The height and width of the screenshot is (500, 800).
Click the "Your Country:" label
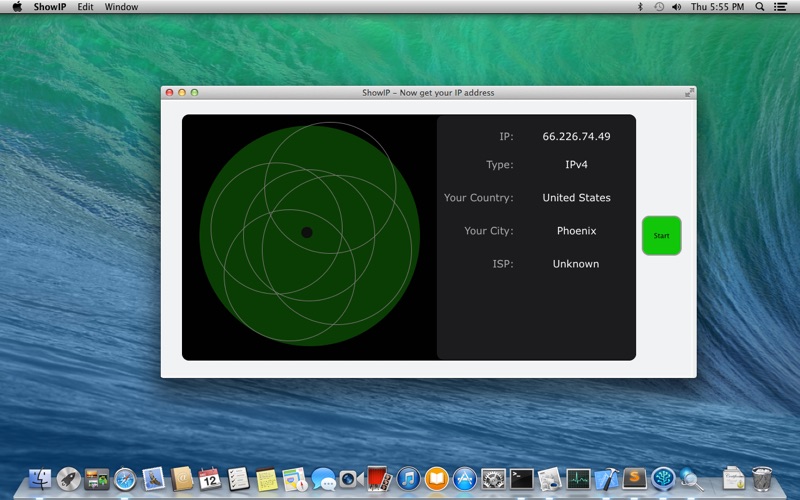[x=479, y=197]
